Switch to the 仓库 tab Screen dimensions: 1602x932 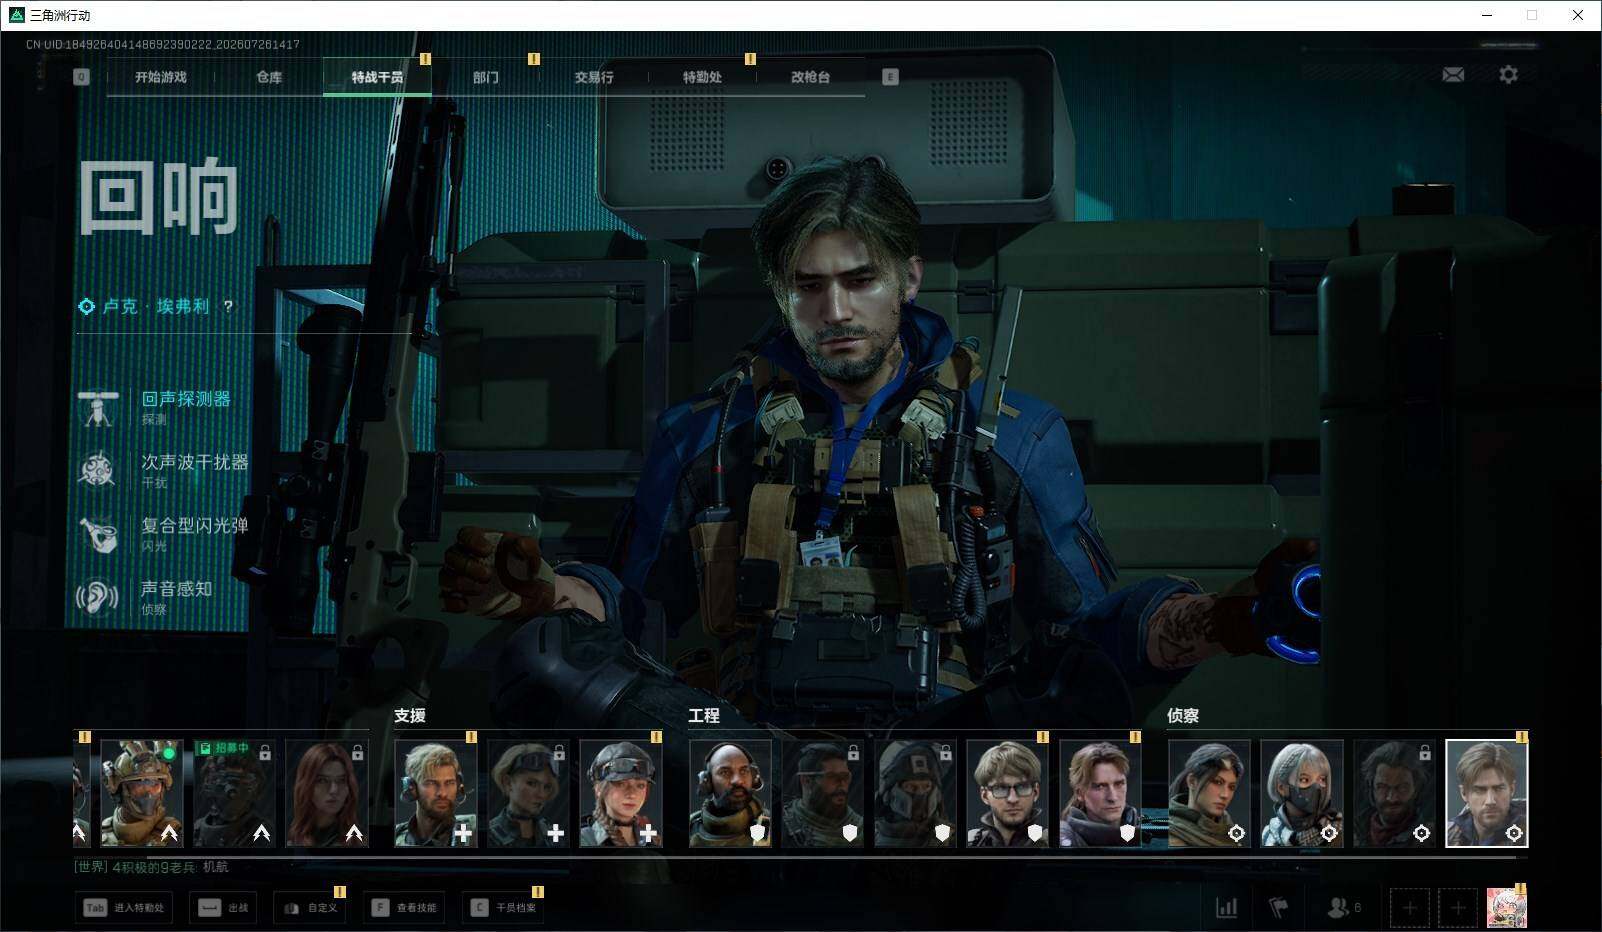point(269,77)
